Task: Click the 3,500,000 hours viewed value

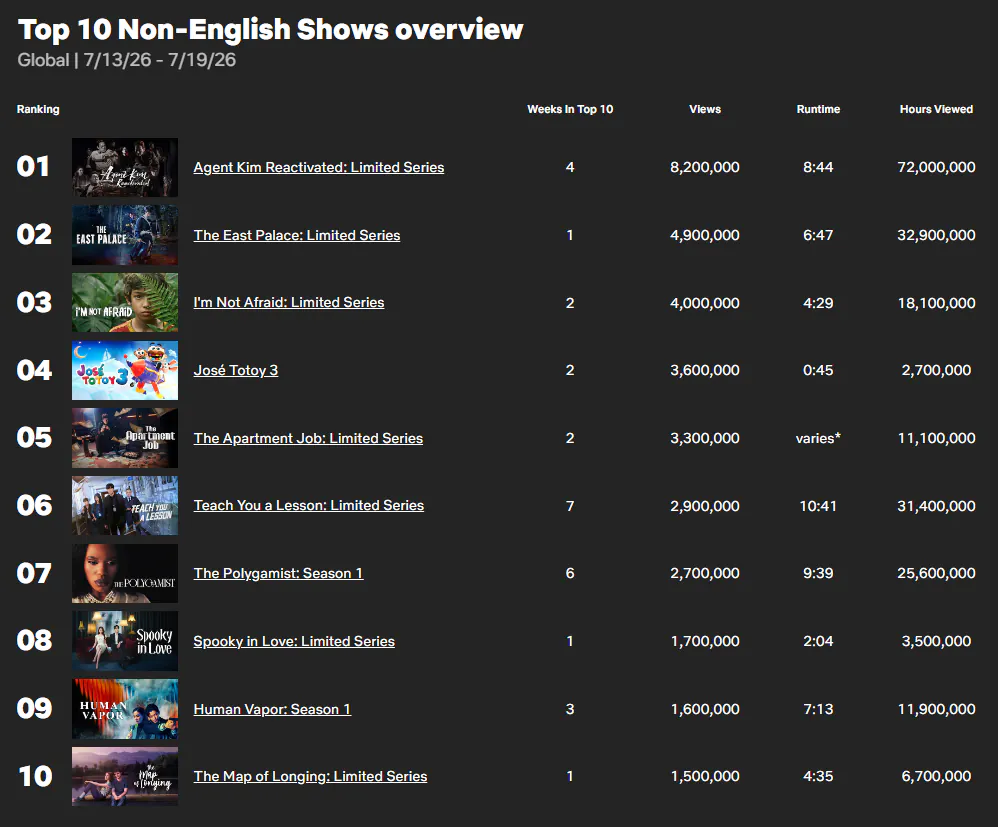Action: tap(936, 641)
